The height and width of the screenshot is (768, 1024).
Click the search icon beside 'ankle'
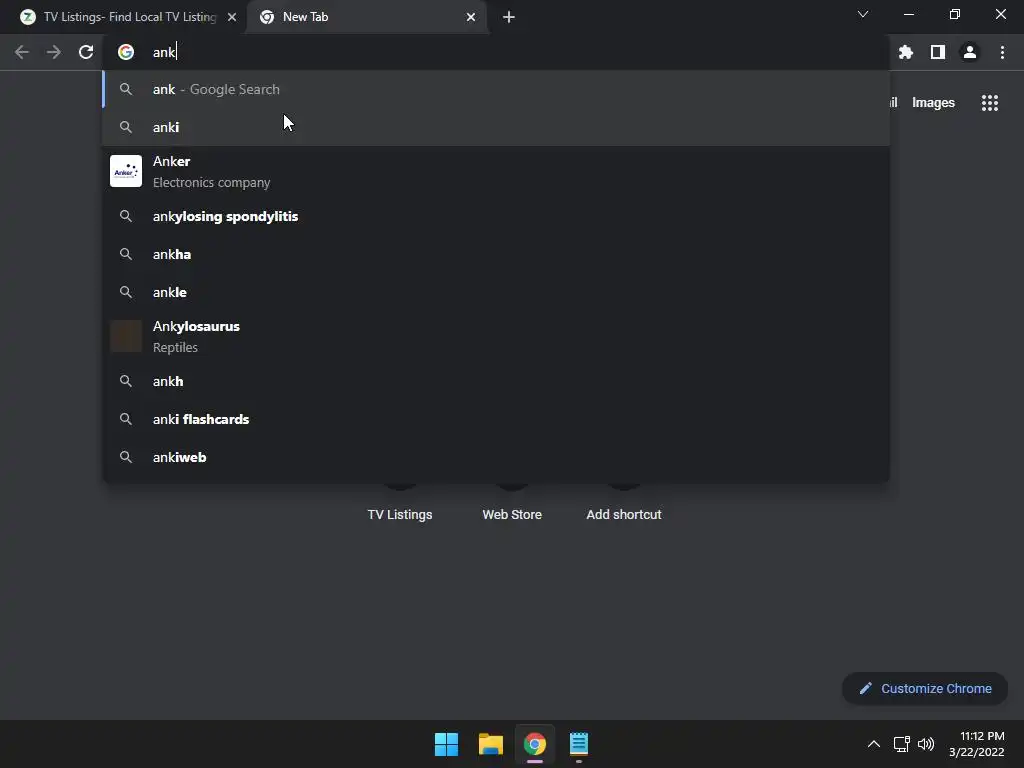(x=126, y=292)
